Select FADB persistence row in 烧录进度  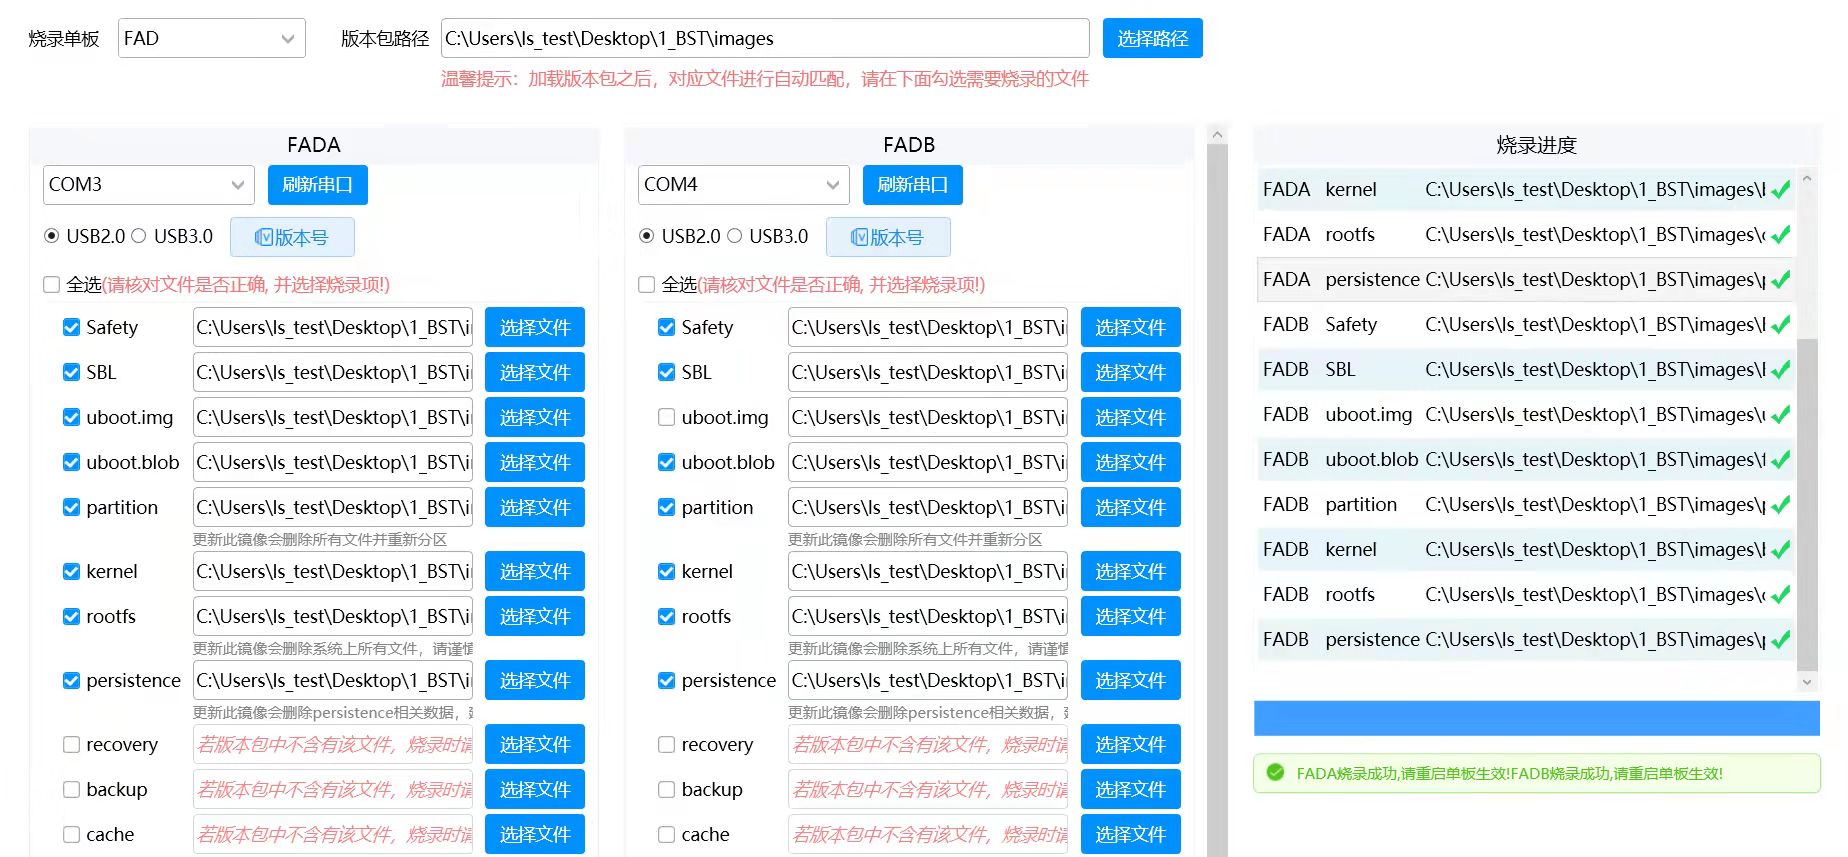click(1526, 639)
